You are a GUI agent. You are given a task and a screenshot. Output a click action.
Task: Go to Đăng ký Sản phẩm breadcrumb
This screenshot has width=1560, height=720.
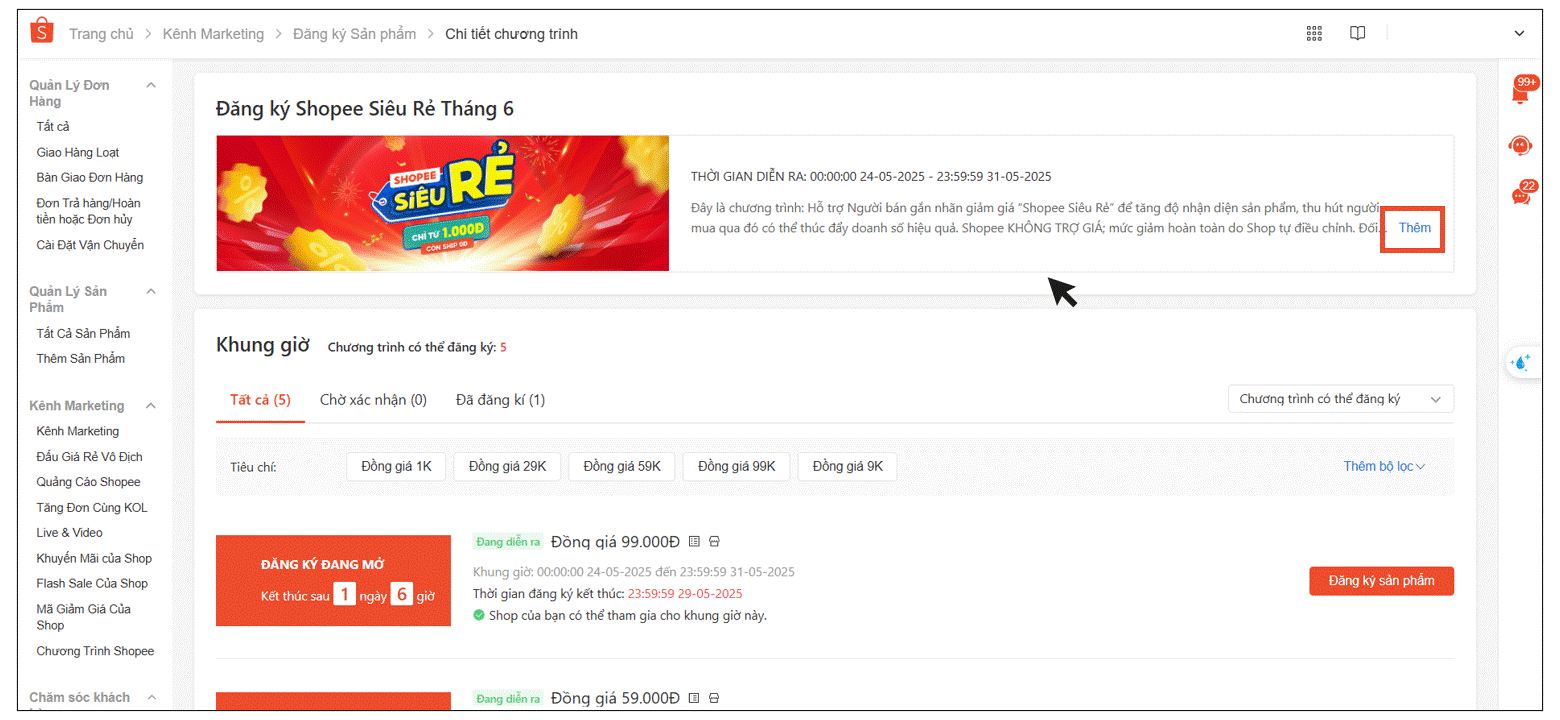tap(354, 34)
